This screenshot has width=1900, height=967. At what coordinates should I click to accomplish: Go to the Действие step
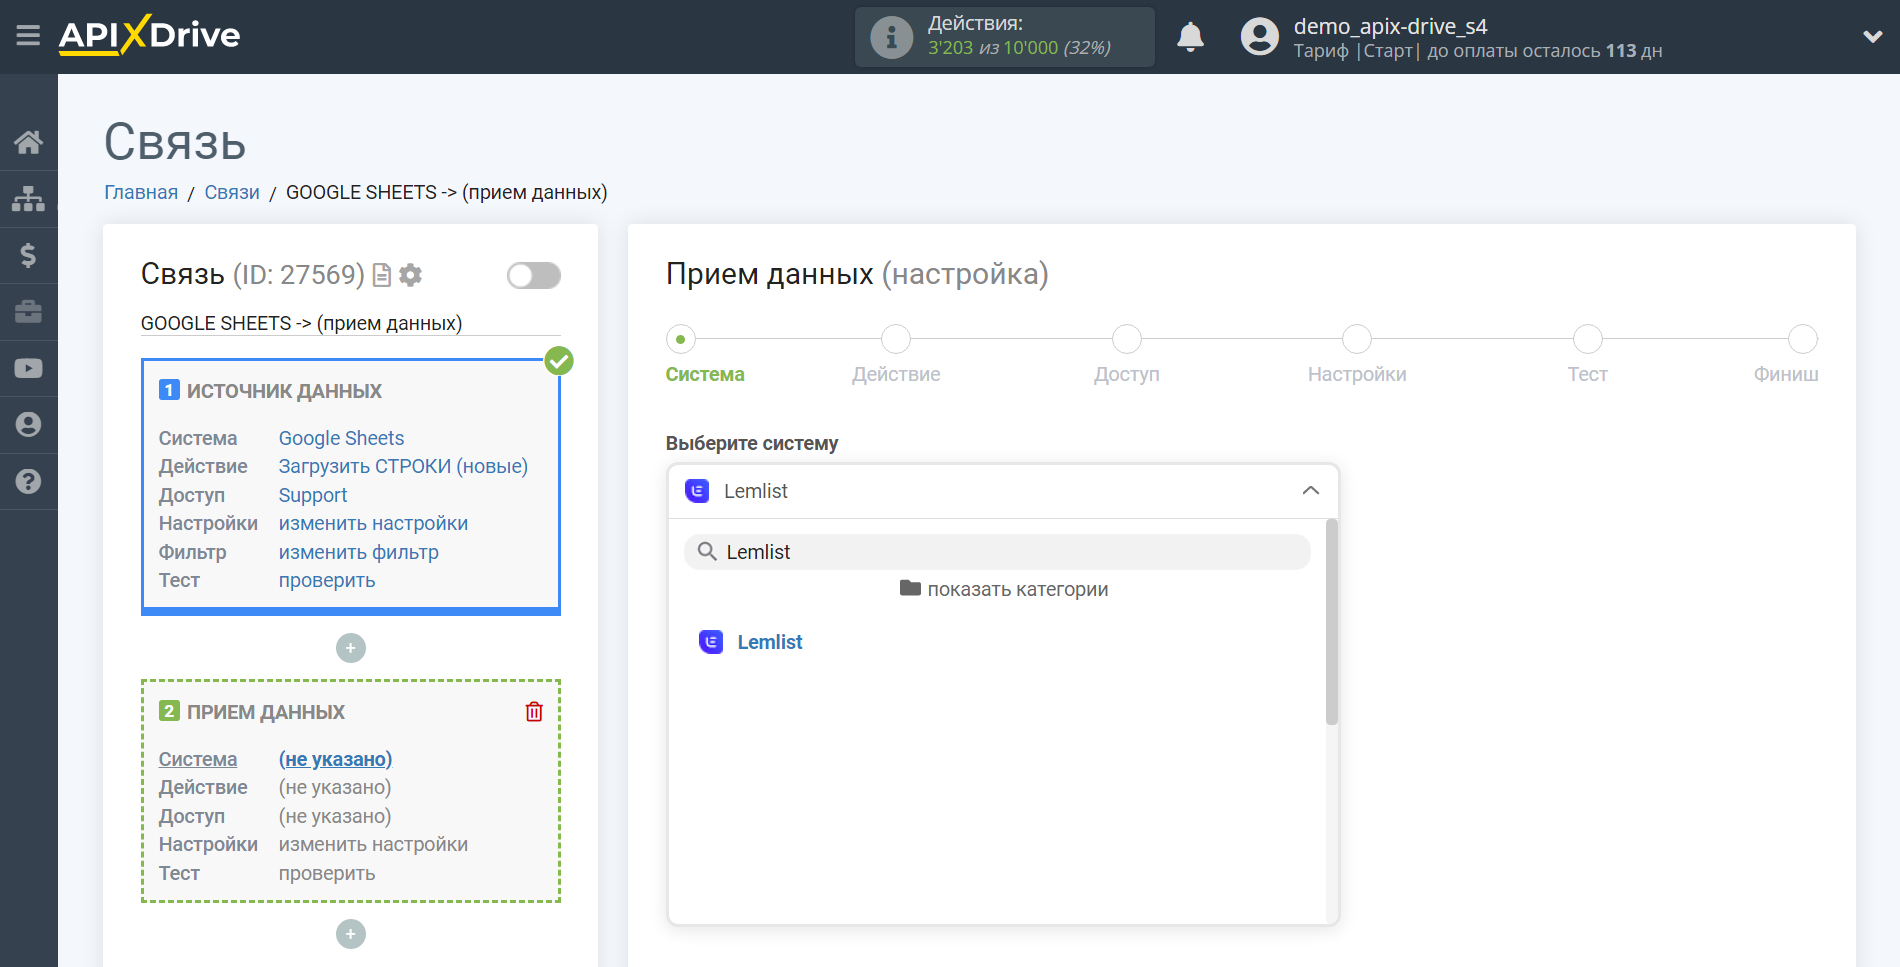coord(896,340)
